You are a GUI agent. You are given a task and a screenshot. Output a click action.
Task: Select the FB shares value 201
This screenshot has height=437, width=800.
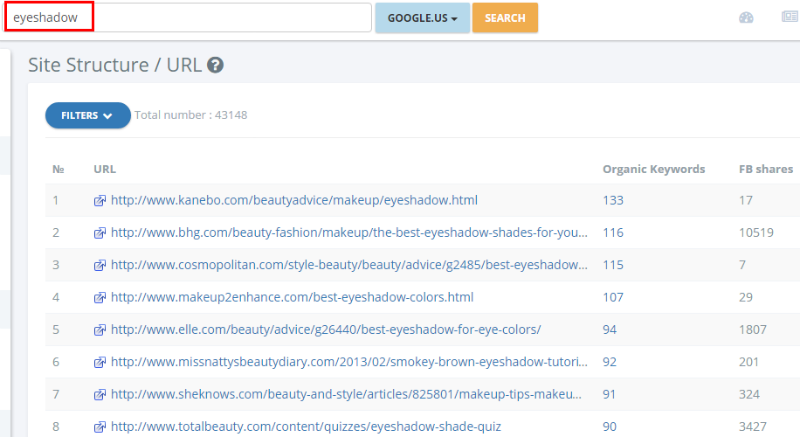[748, 362]
